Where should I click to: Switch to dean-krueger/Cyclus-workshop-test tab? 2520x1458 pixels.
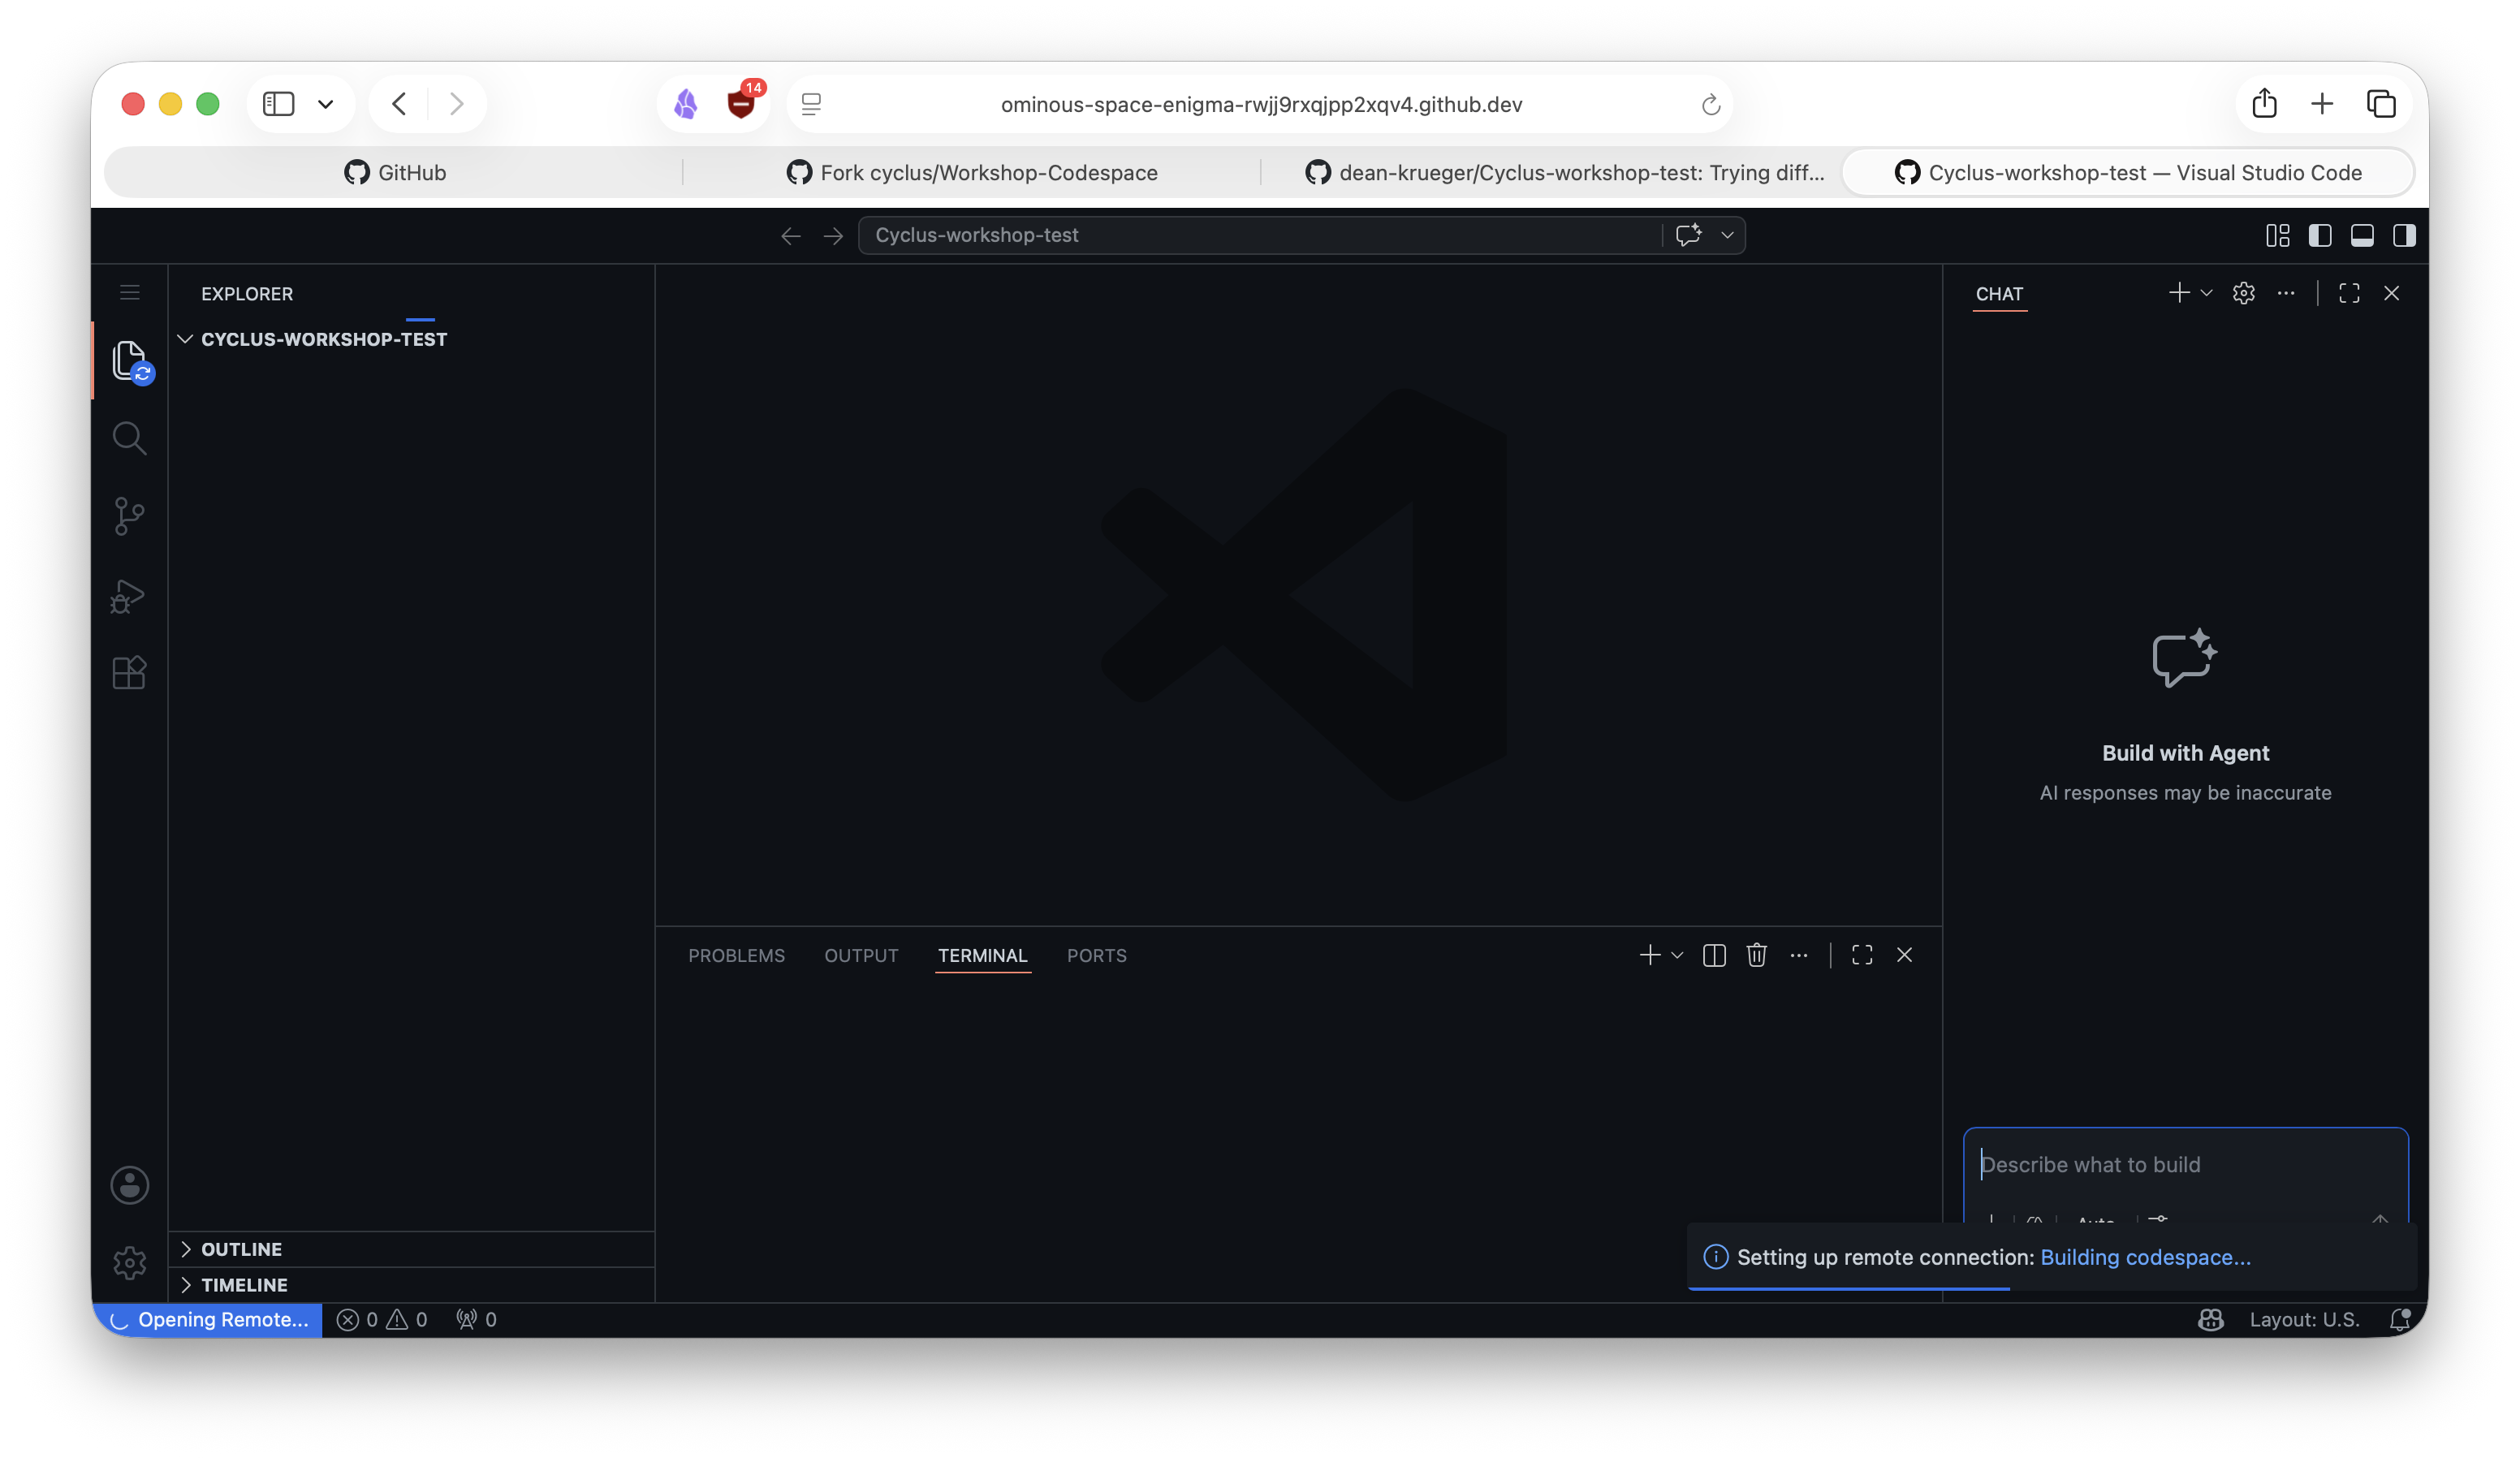(x=1564, y=173)
